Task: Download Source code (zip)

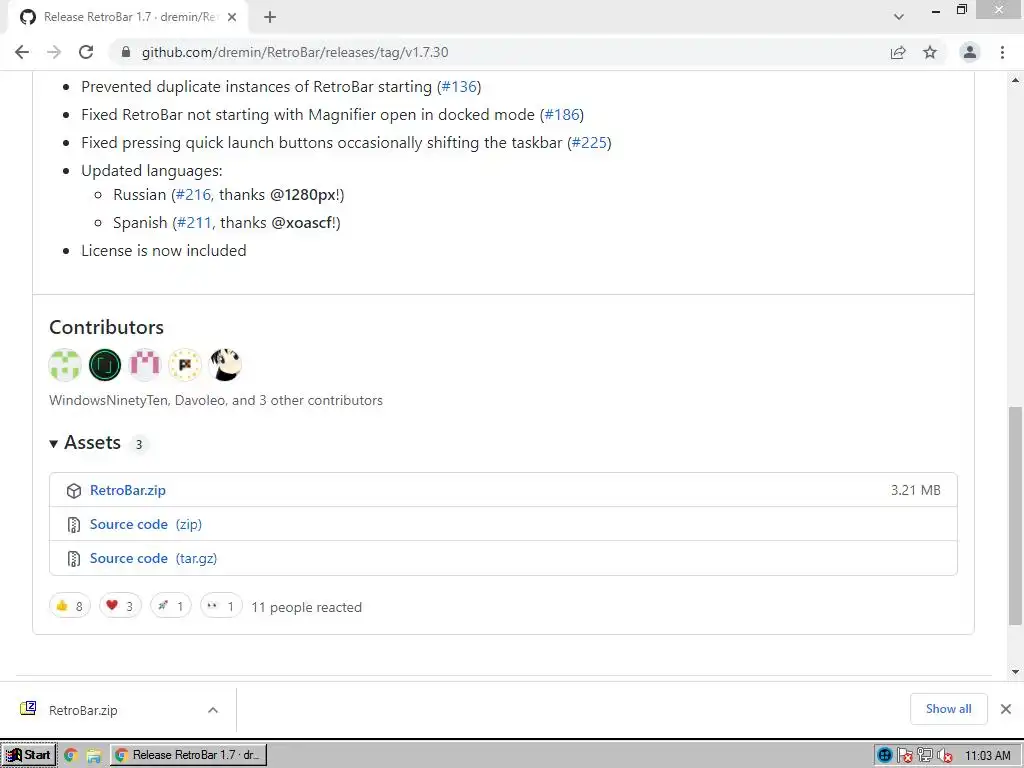Action: click(x=146, y=524)
